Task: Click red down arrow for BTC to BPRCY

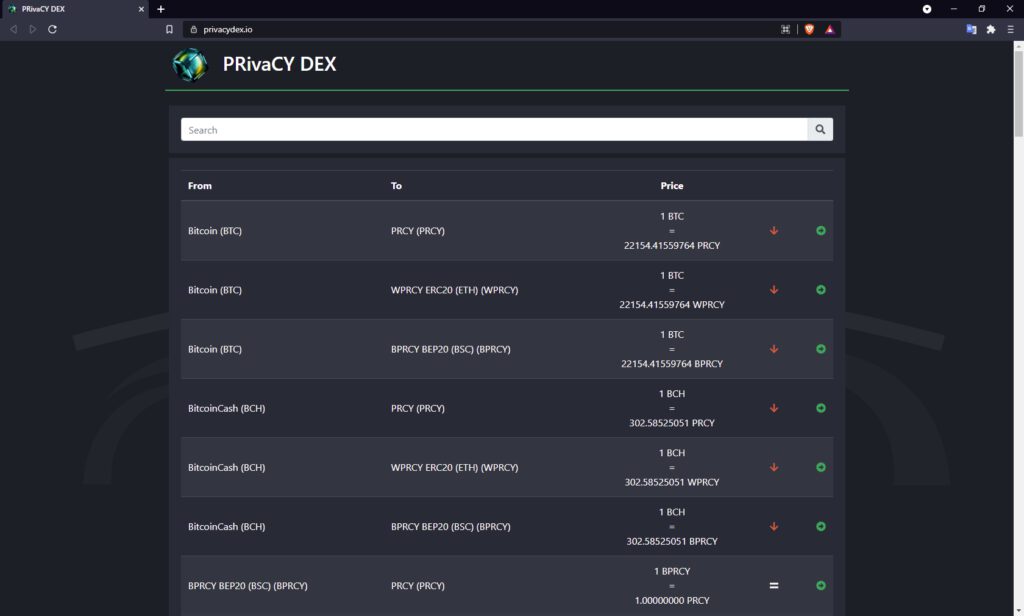Action: pyautogui.click(x=774, y=349)
